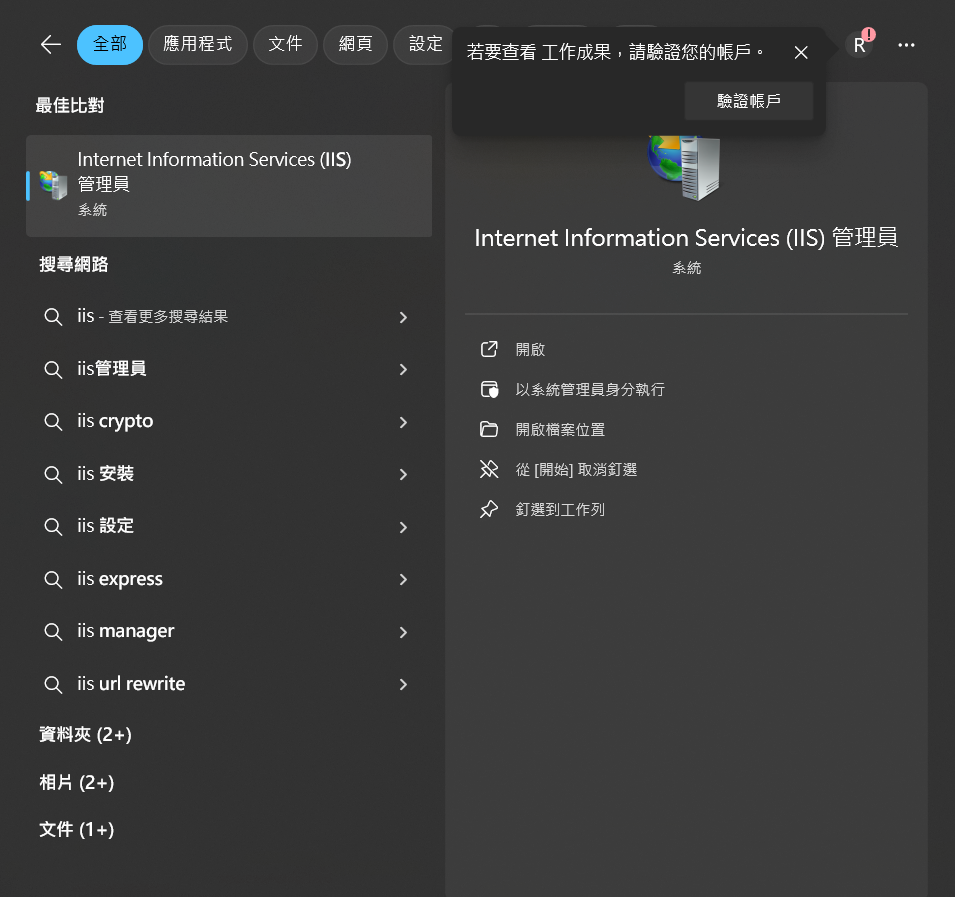Click the search icon beside 'iis manager'
Screen dimensions: 955x897
point(53,632)
